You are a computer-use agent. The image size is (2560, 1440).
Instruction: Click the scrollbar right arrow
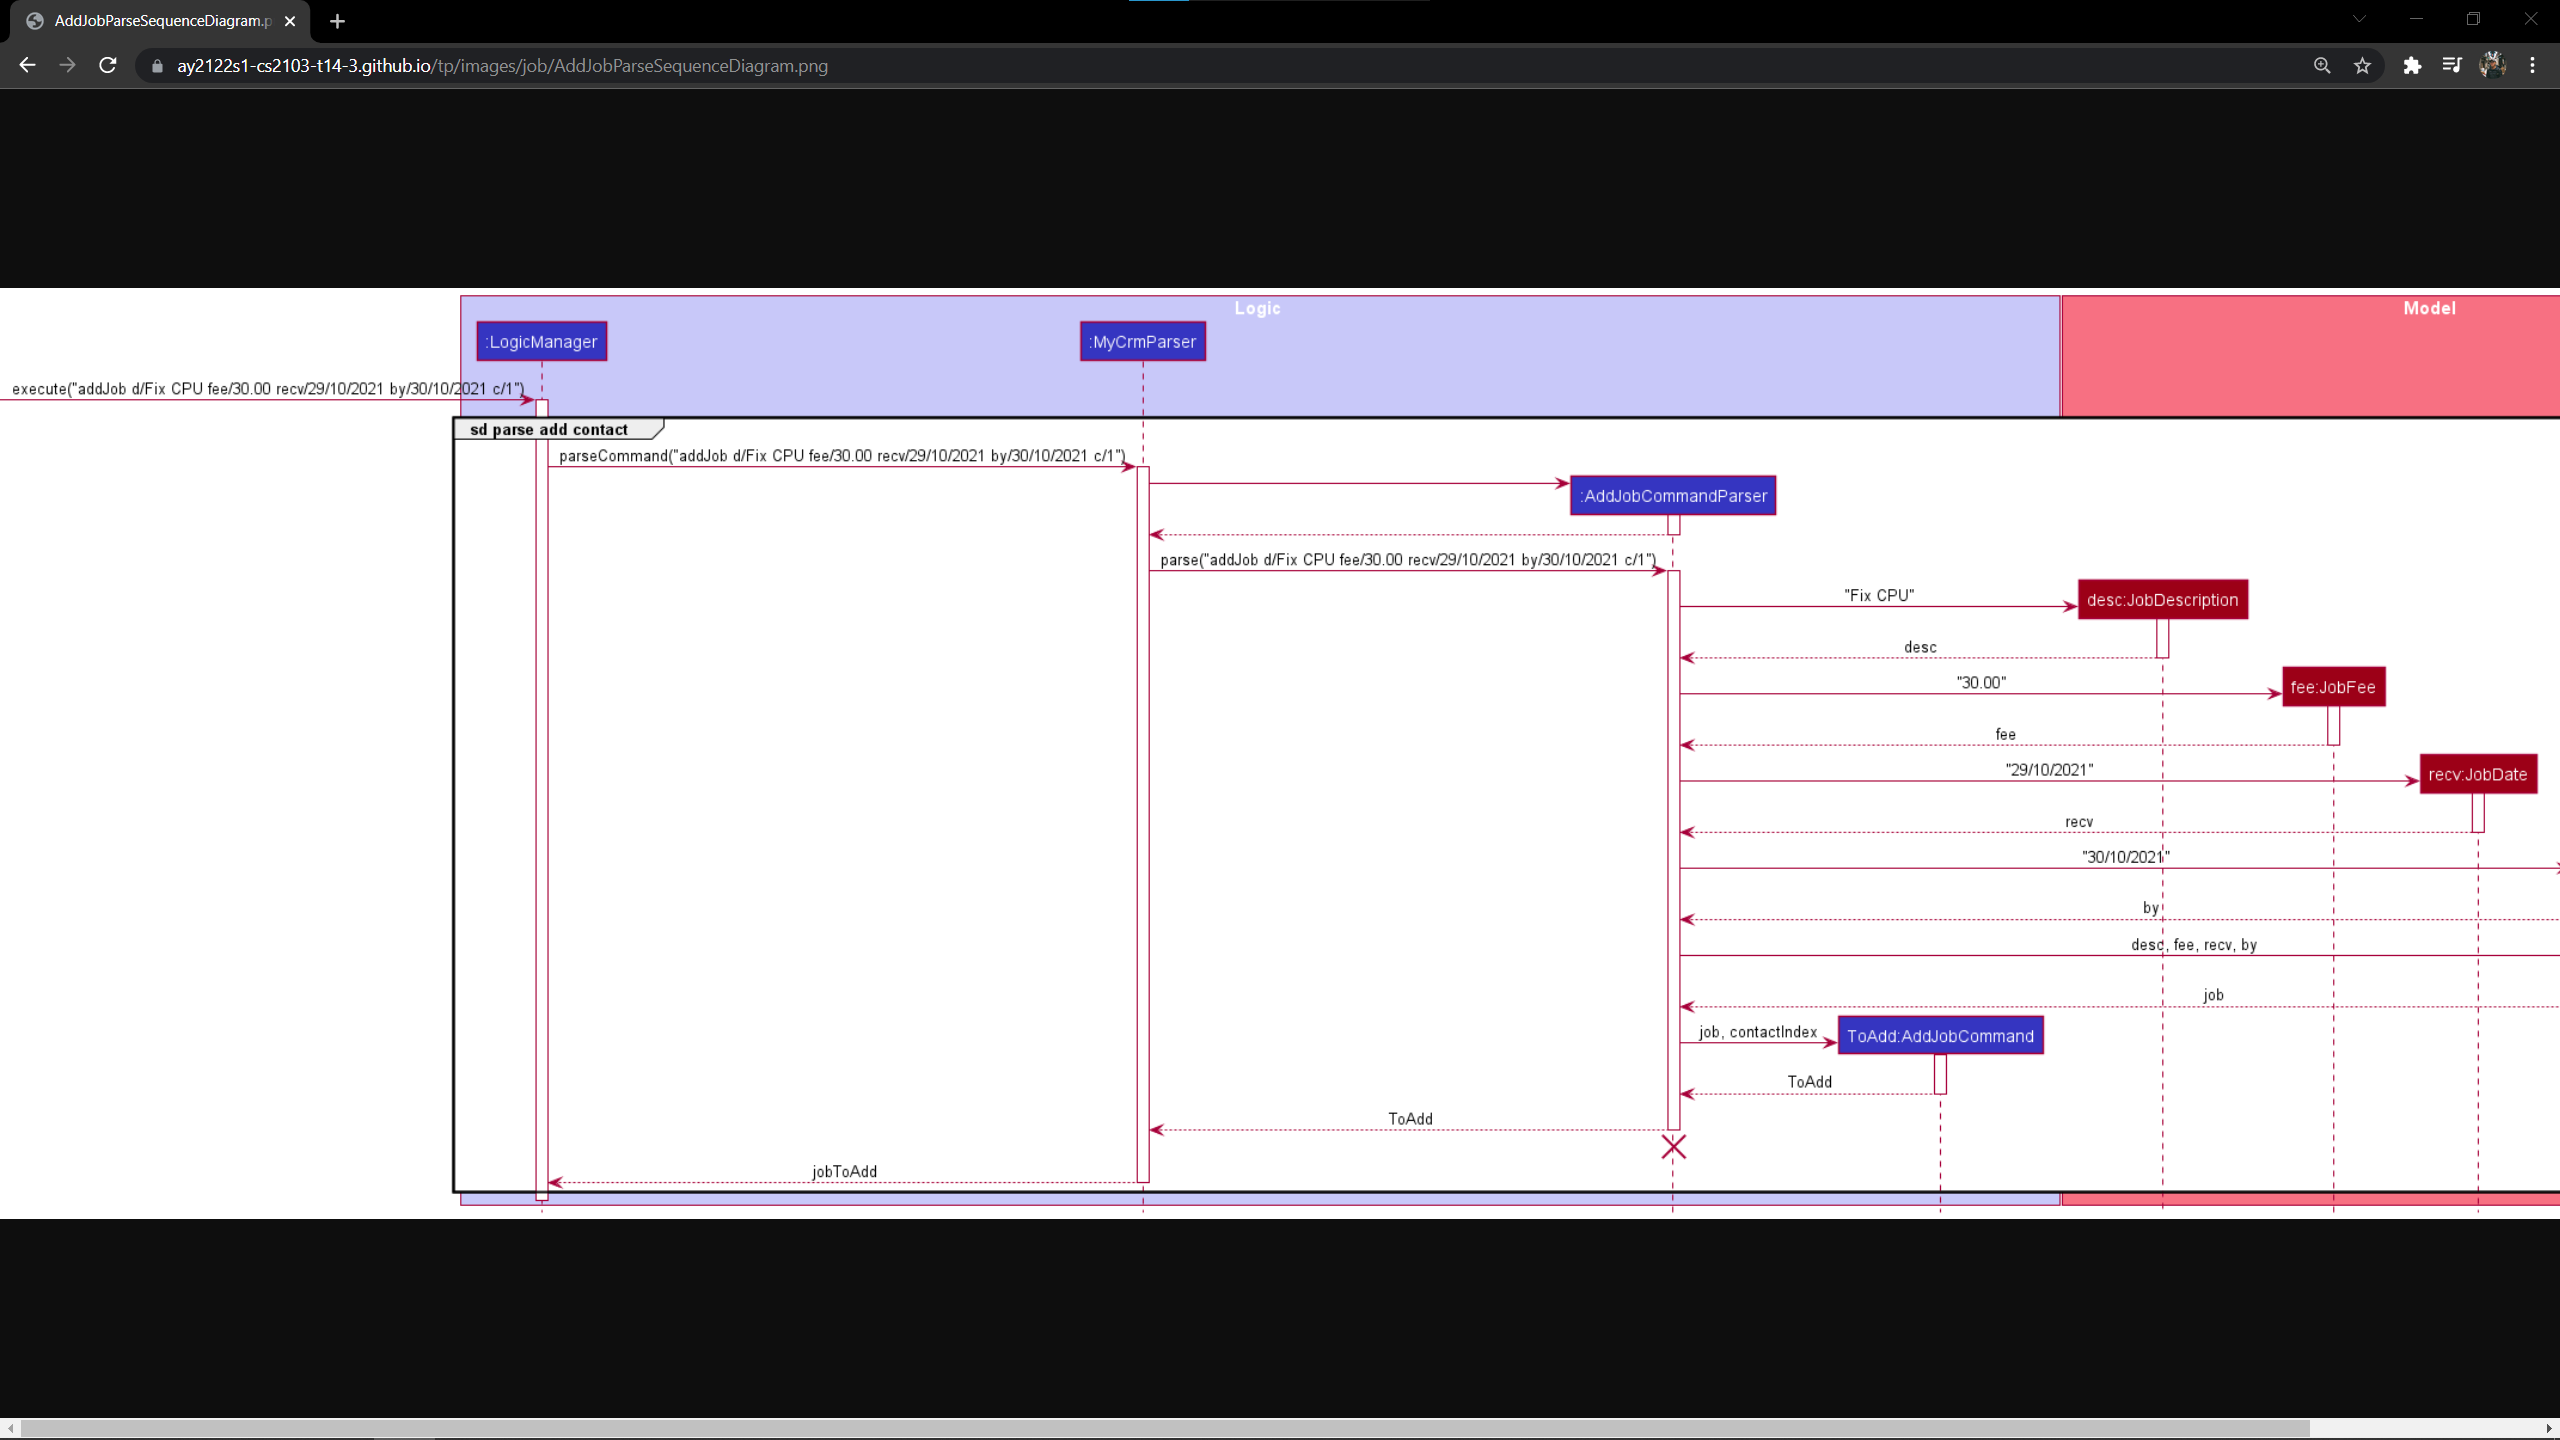[x=2549, y=1428]
